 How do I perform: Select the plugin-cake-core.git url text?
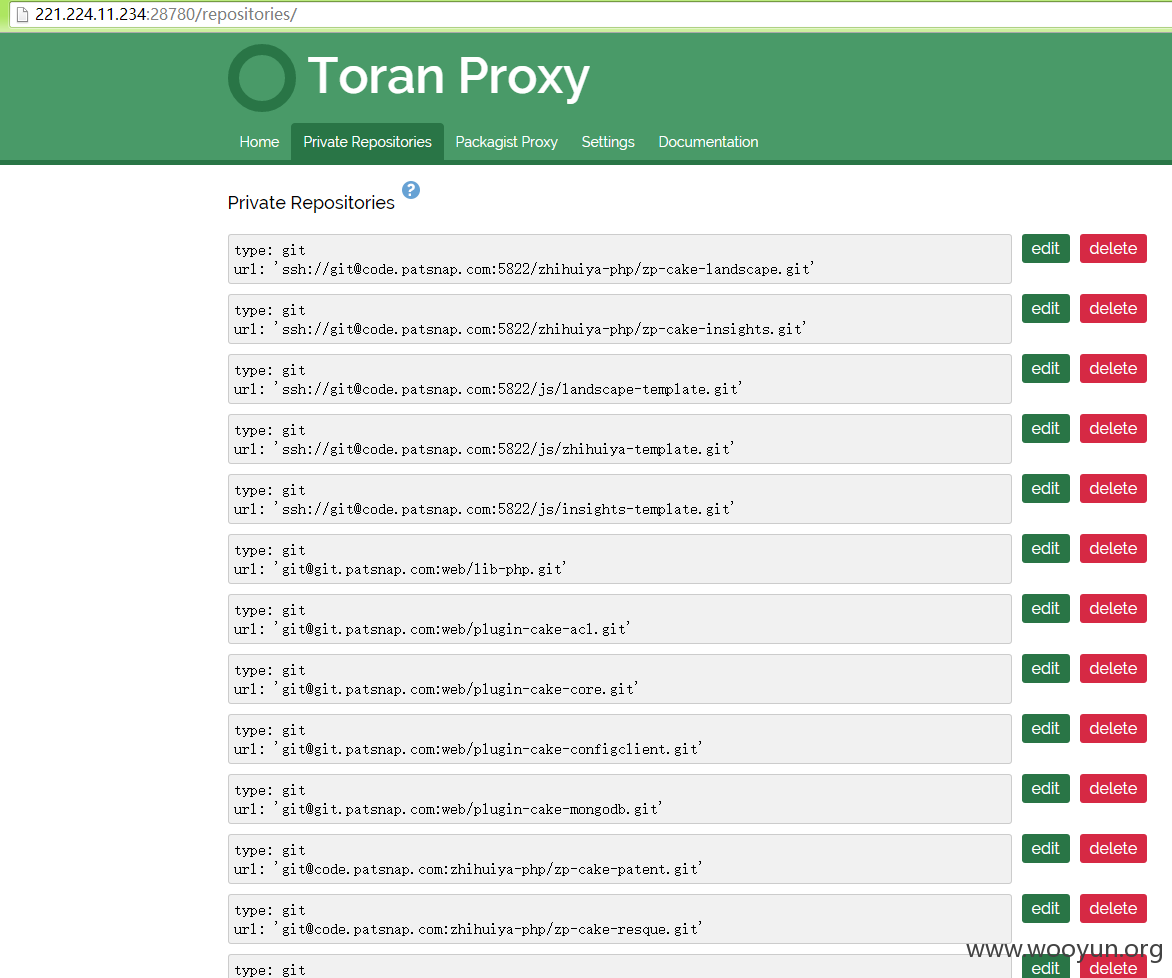click(x=436, y=689)
